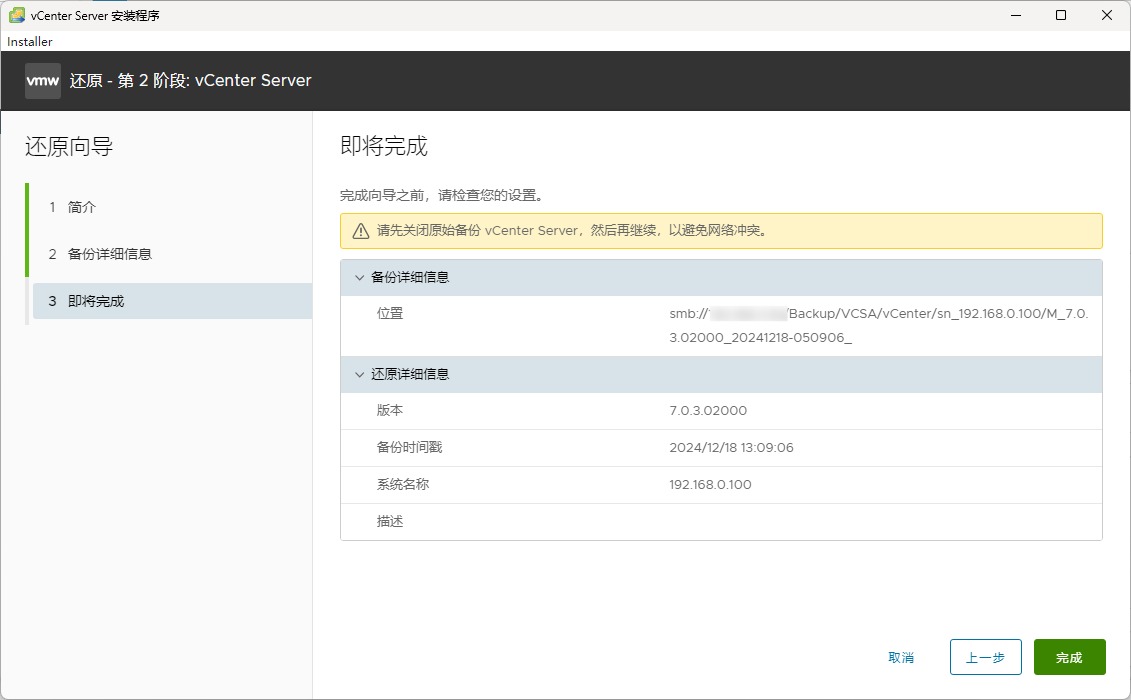Maximize the installer window
Image resolution: width=1131 pixels, height=700 pixels.
point(1061,15)
